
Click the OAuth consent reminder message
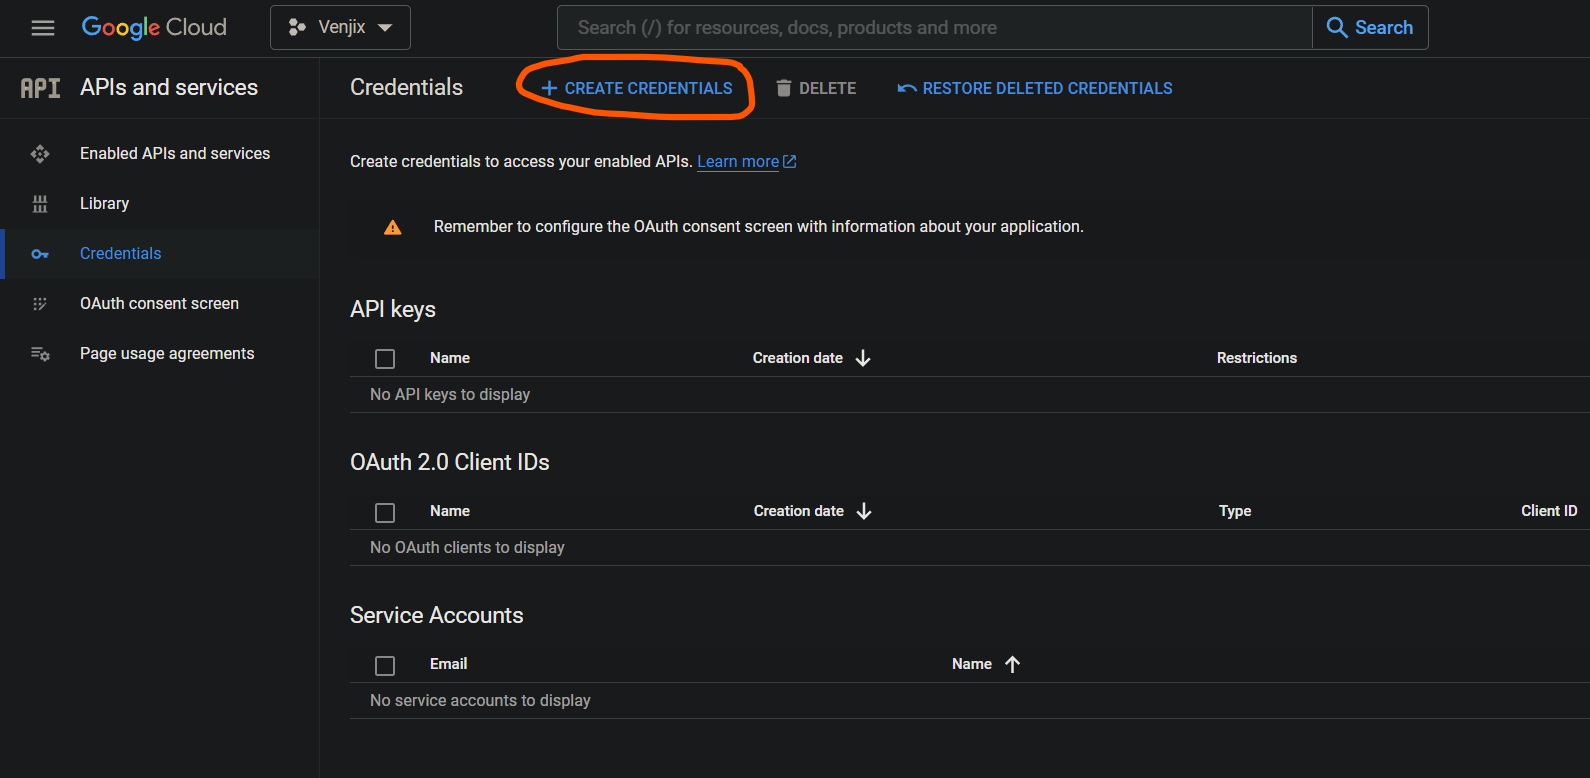(759, 227)
